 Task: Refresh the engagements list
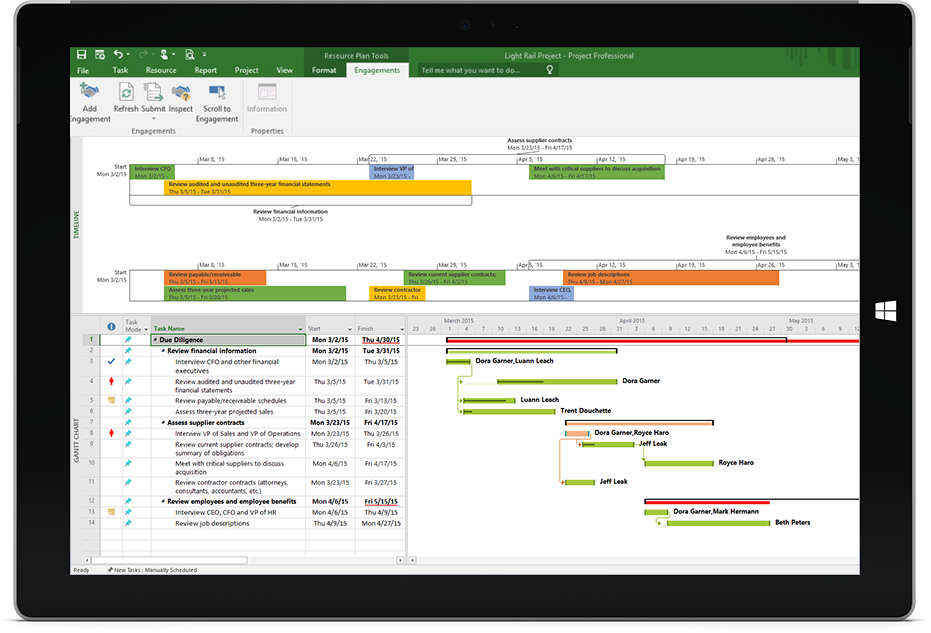[126, 92]
